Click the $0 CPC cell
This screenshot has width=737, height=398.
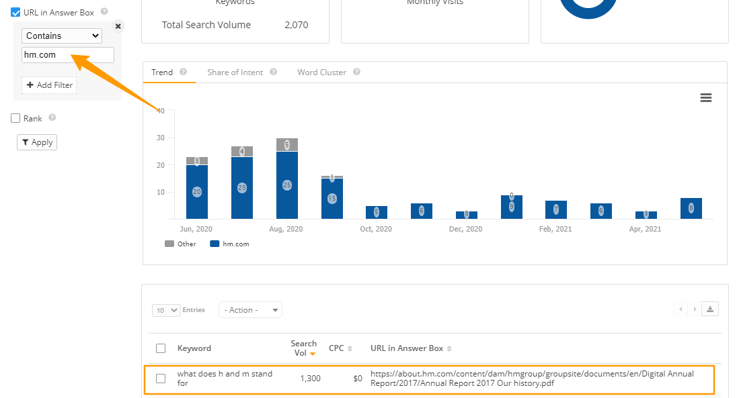358,378
